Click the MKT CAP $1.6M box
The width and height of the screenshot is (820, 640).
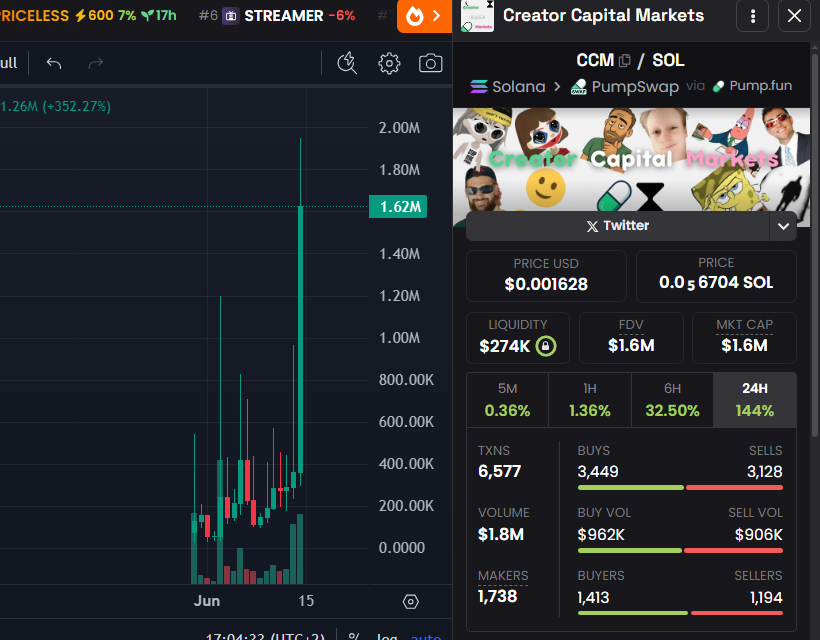[x=744, y=338]
